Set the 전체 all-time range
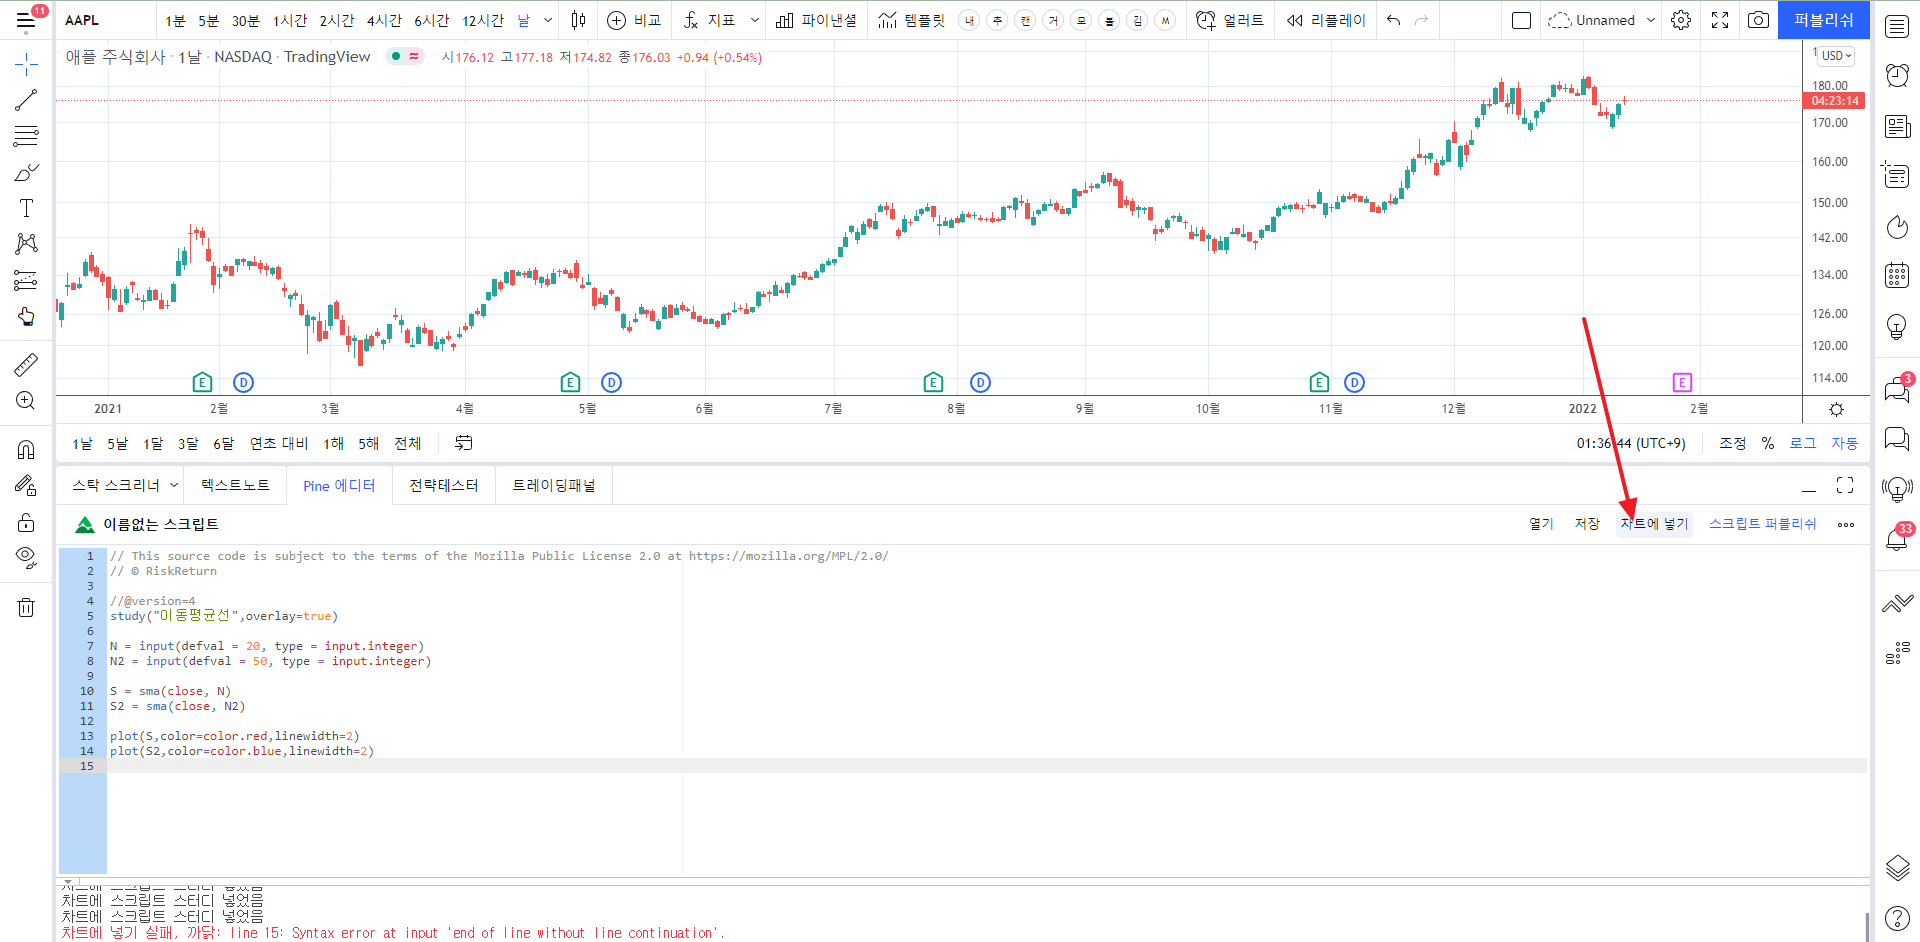This screenshot has height=942, width=1920. (x=408, y=443)
